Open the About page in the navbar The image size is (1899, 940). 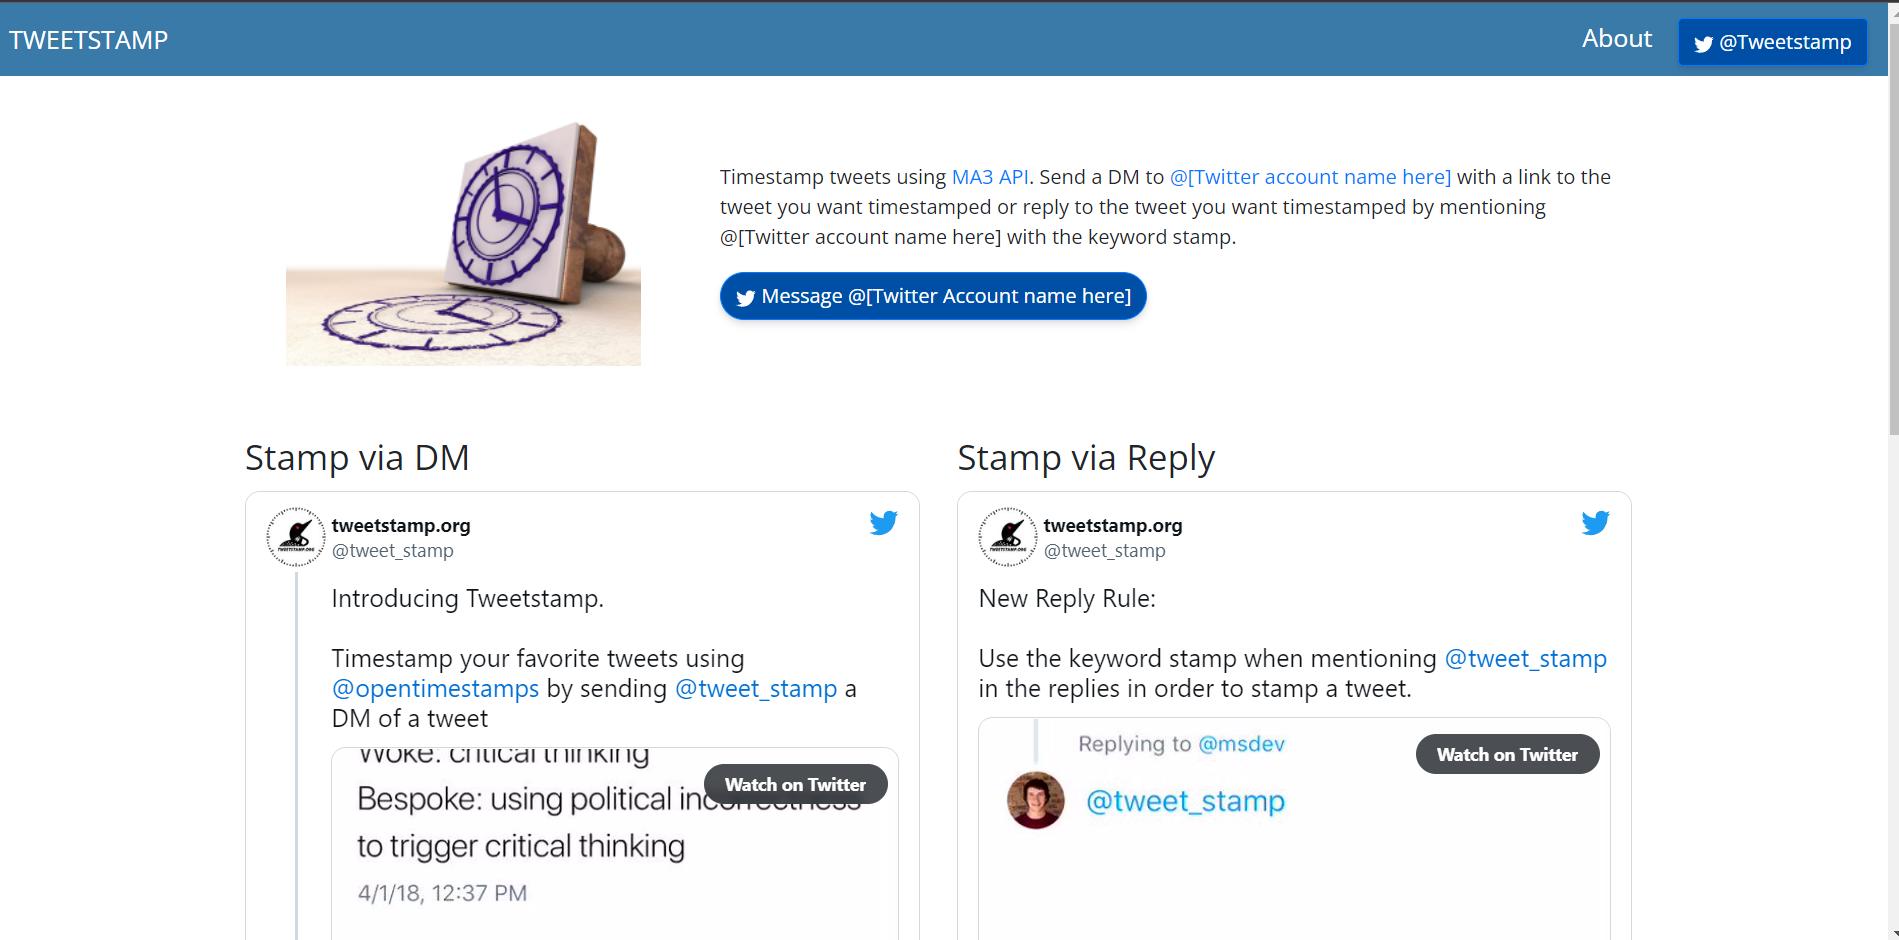pyautogui.click(x=1616, y=39)
